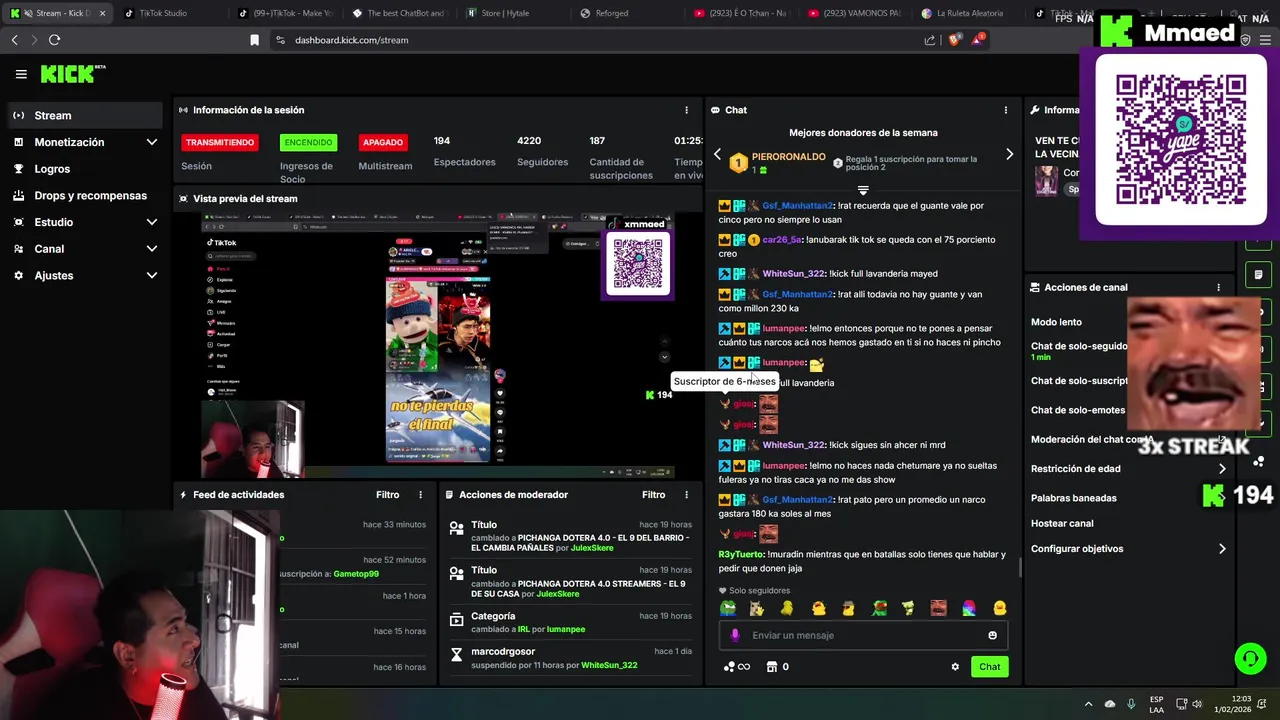
Task: Click username car26_5a in chat
Action: pyautogui.click(x=782, y=240)
